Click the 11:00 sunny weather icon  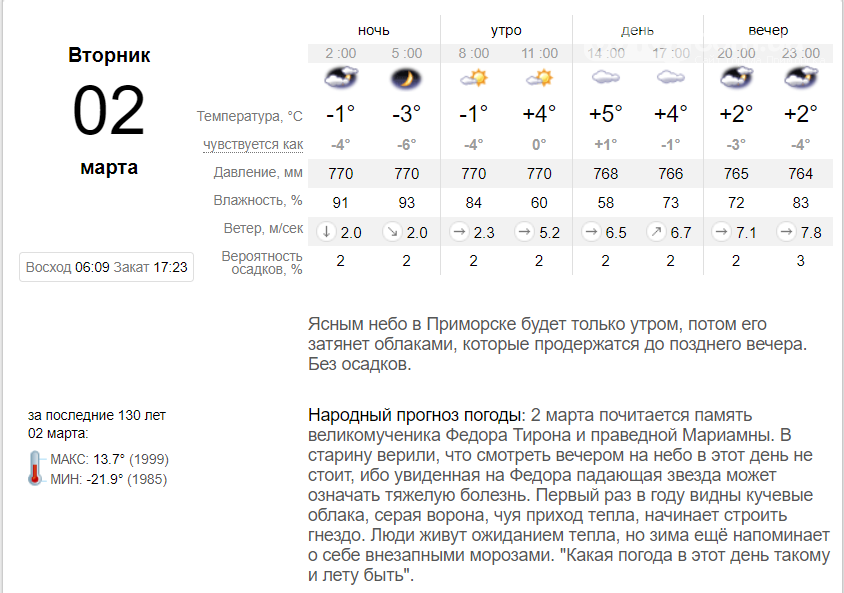click(x=539, y=78)
